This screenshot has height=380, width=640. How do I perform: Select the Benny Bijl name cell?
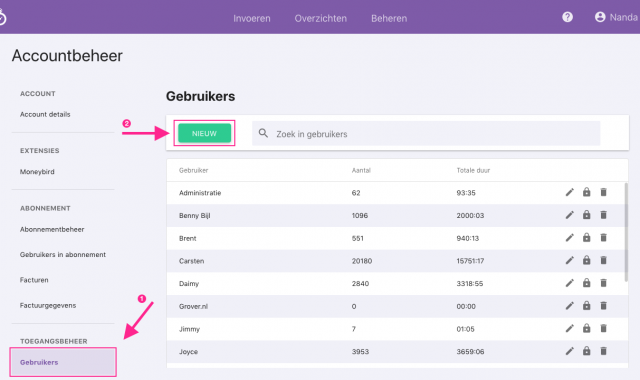pyautogui.click(x=195, y=216)
